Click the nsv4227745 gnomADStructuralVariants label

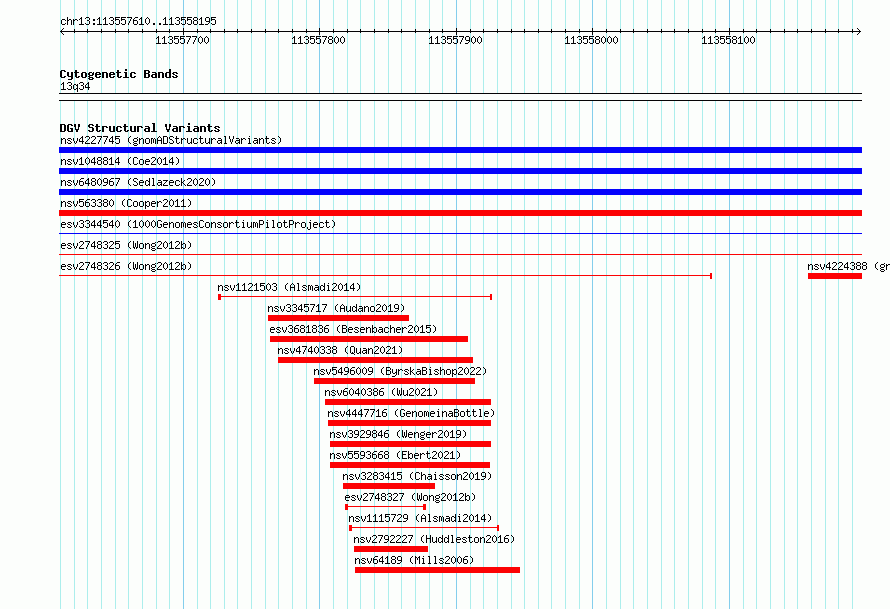tap(171, 140)
